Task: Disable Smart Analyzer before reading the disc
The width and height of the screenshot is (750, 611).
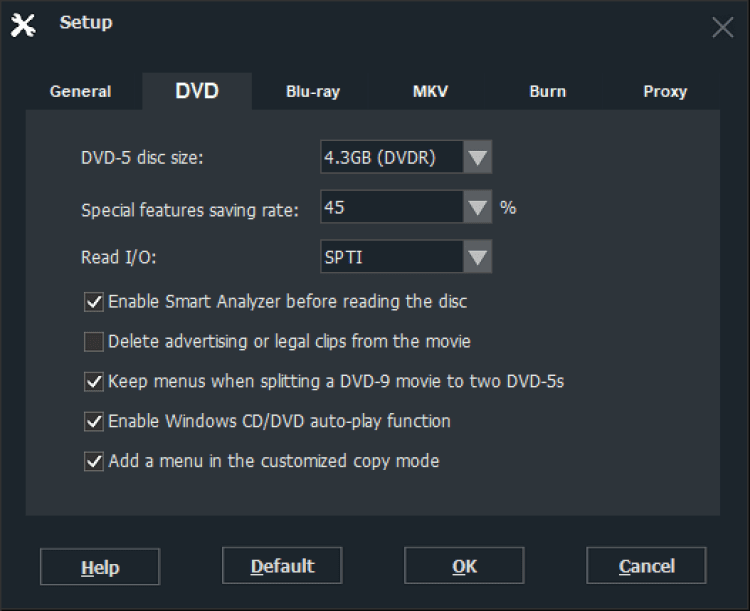Action: [94, 301]
